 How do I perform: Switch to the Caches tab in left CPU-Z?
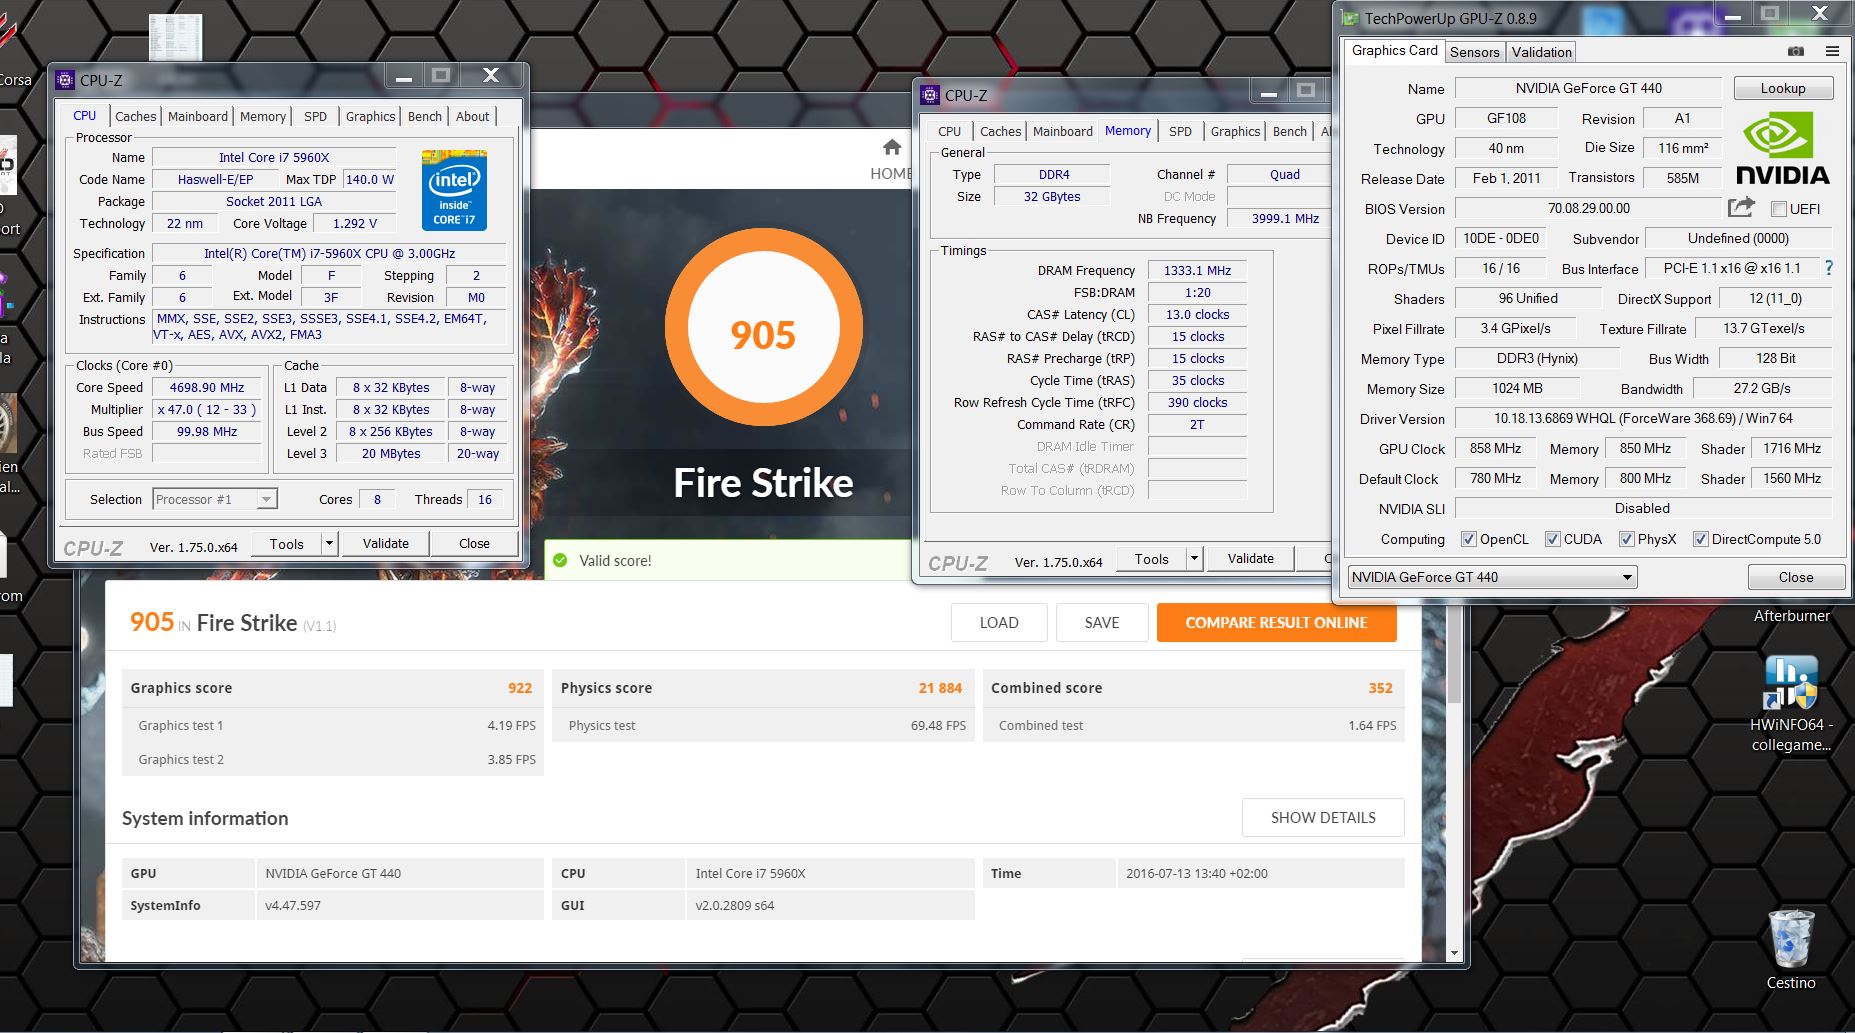coord(135,116)
